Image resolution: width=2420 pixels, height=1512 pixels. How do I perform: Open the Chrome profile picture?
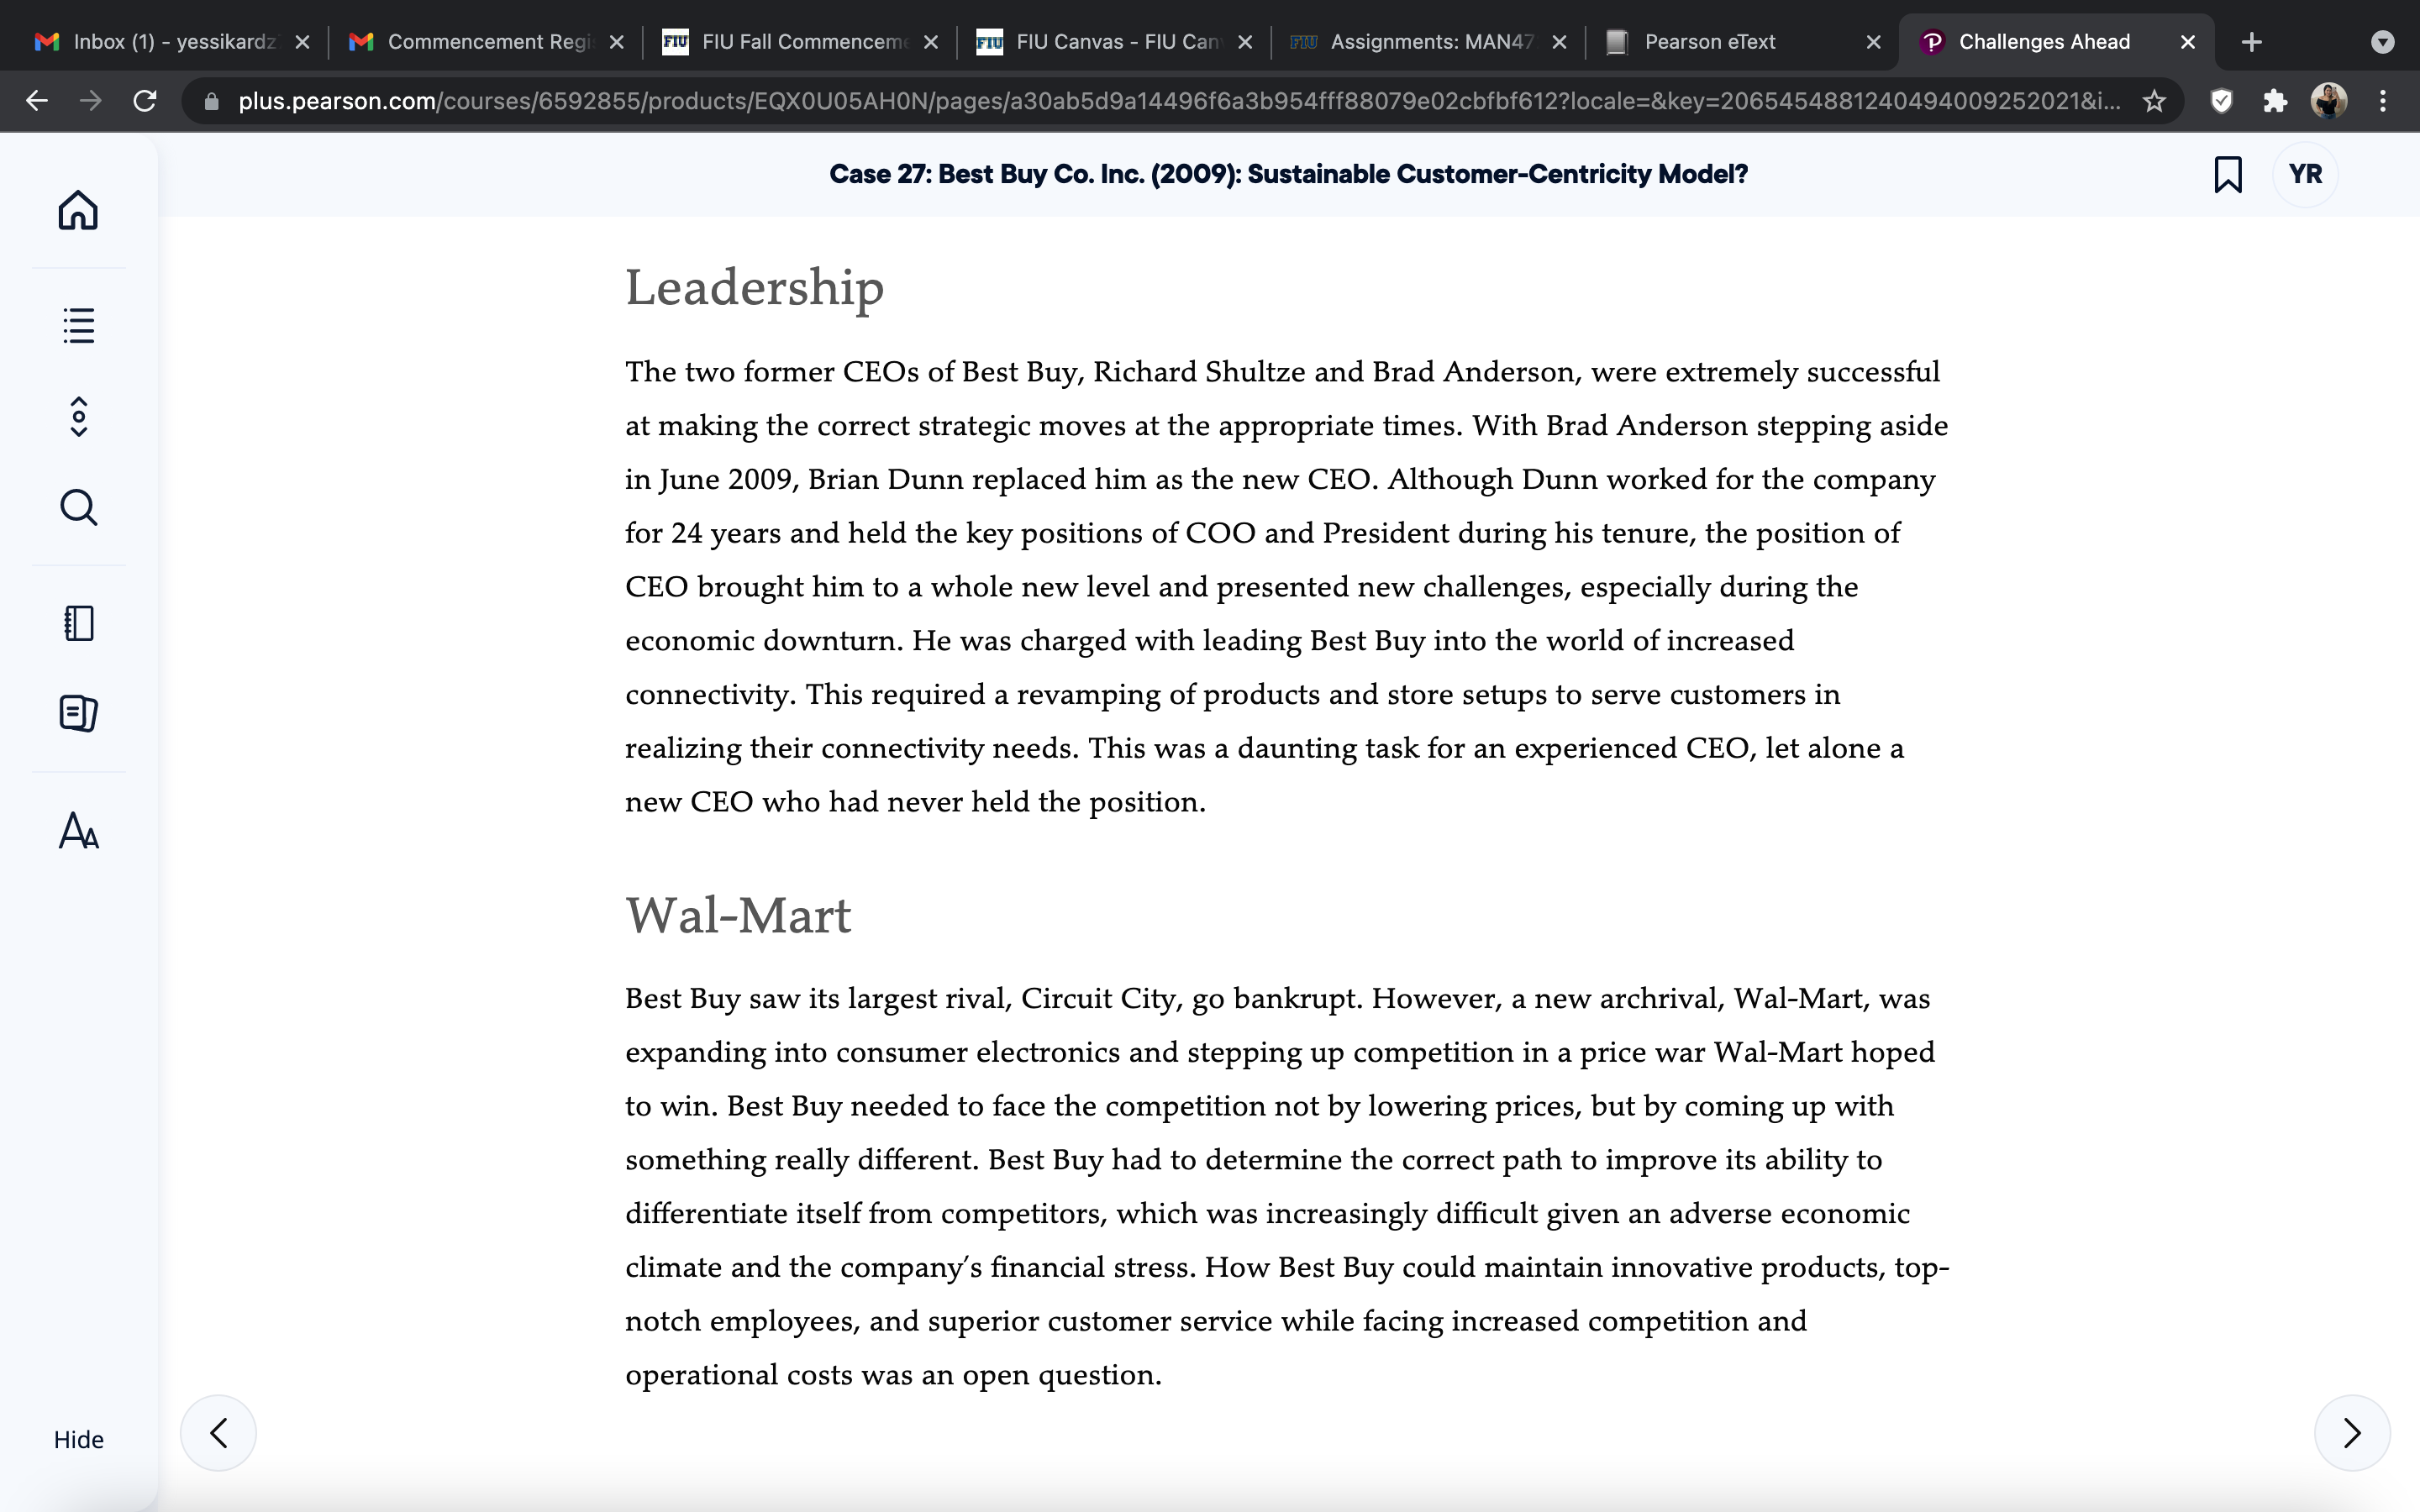click(x=2329, y=100)
